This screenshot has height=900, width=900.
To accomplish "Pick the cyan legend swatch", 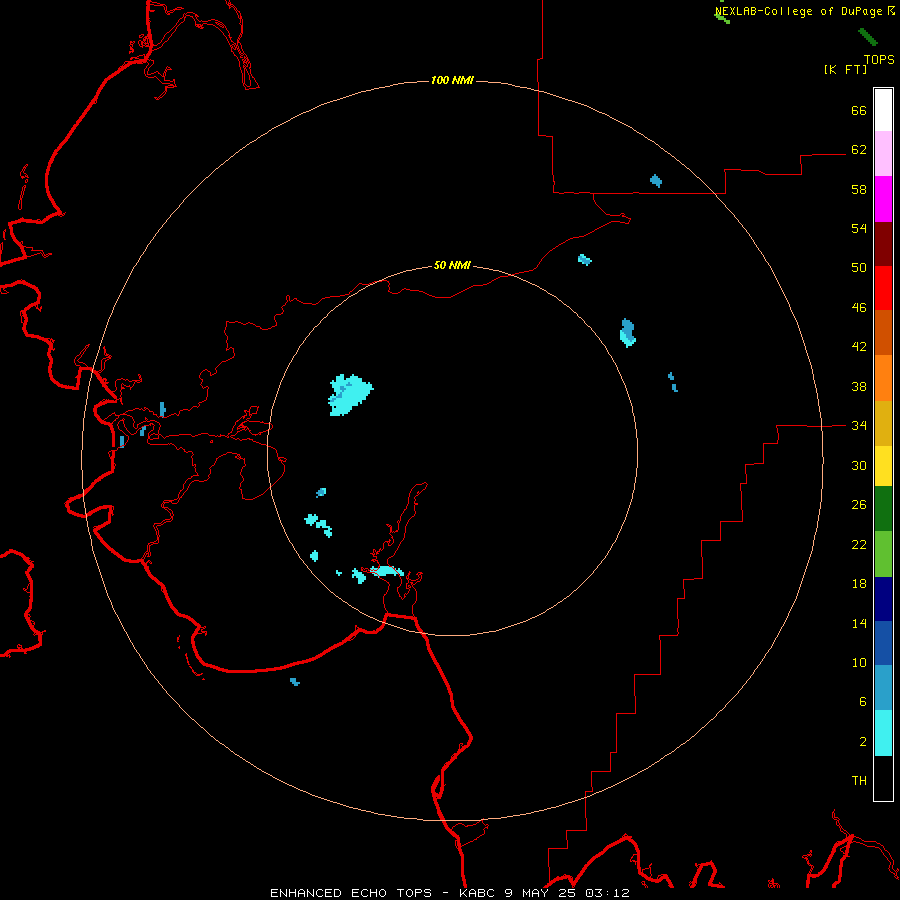I will 883,733.
